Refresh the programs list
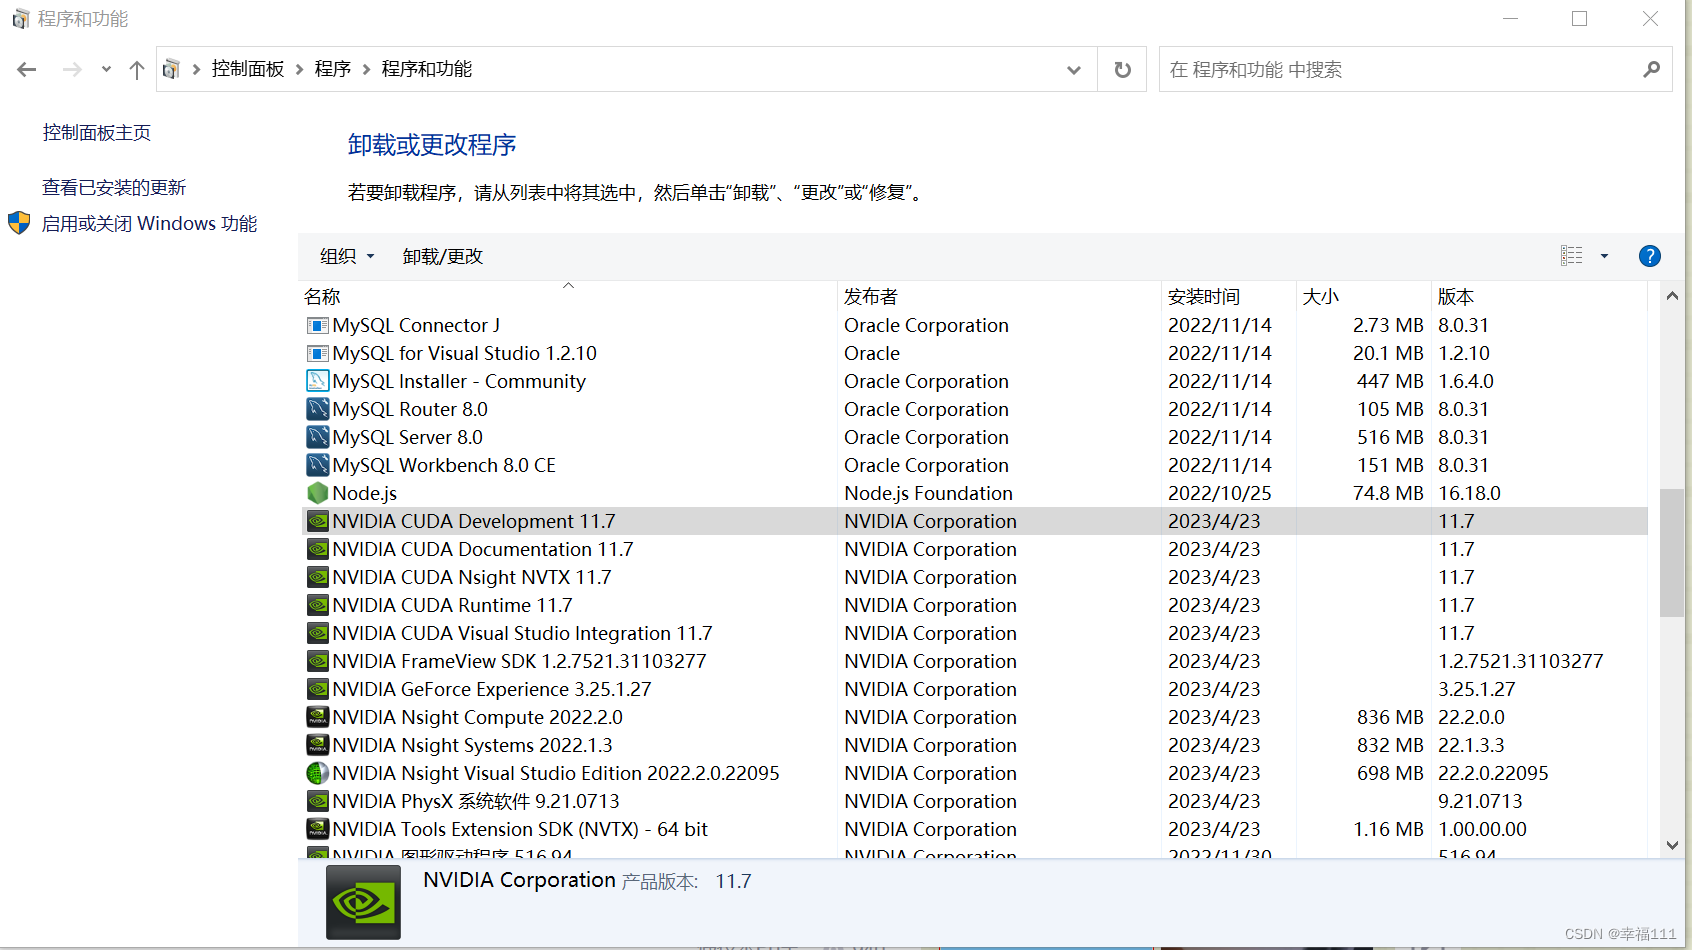 1123,69
